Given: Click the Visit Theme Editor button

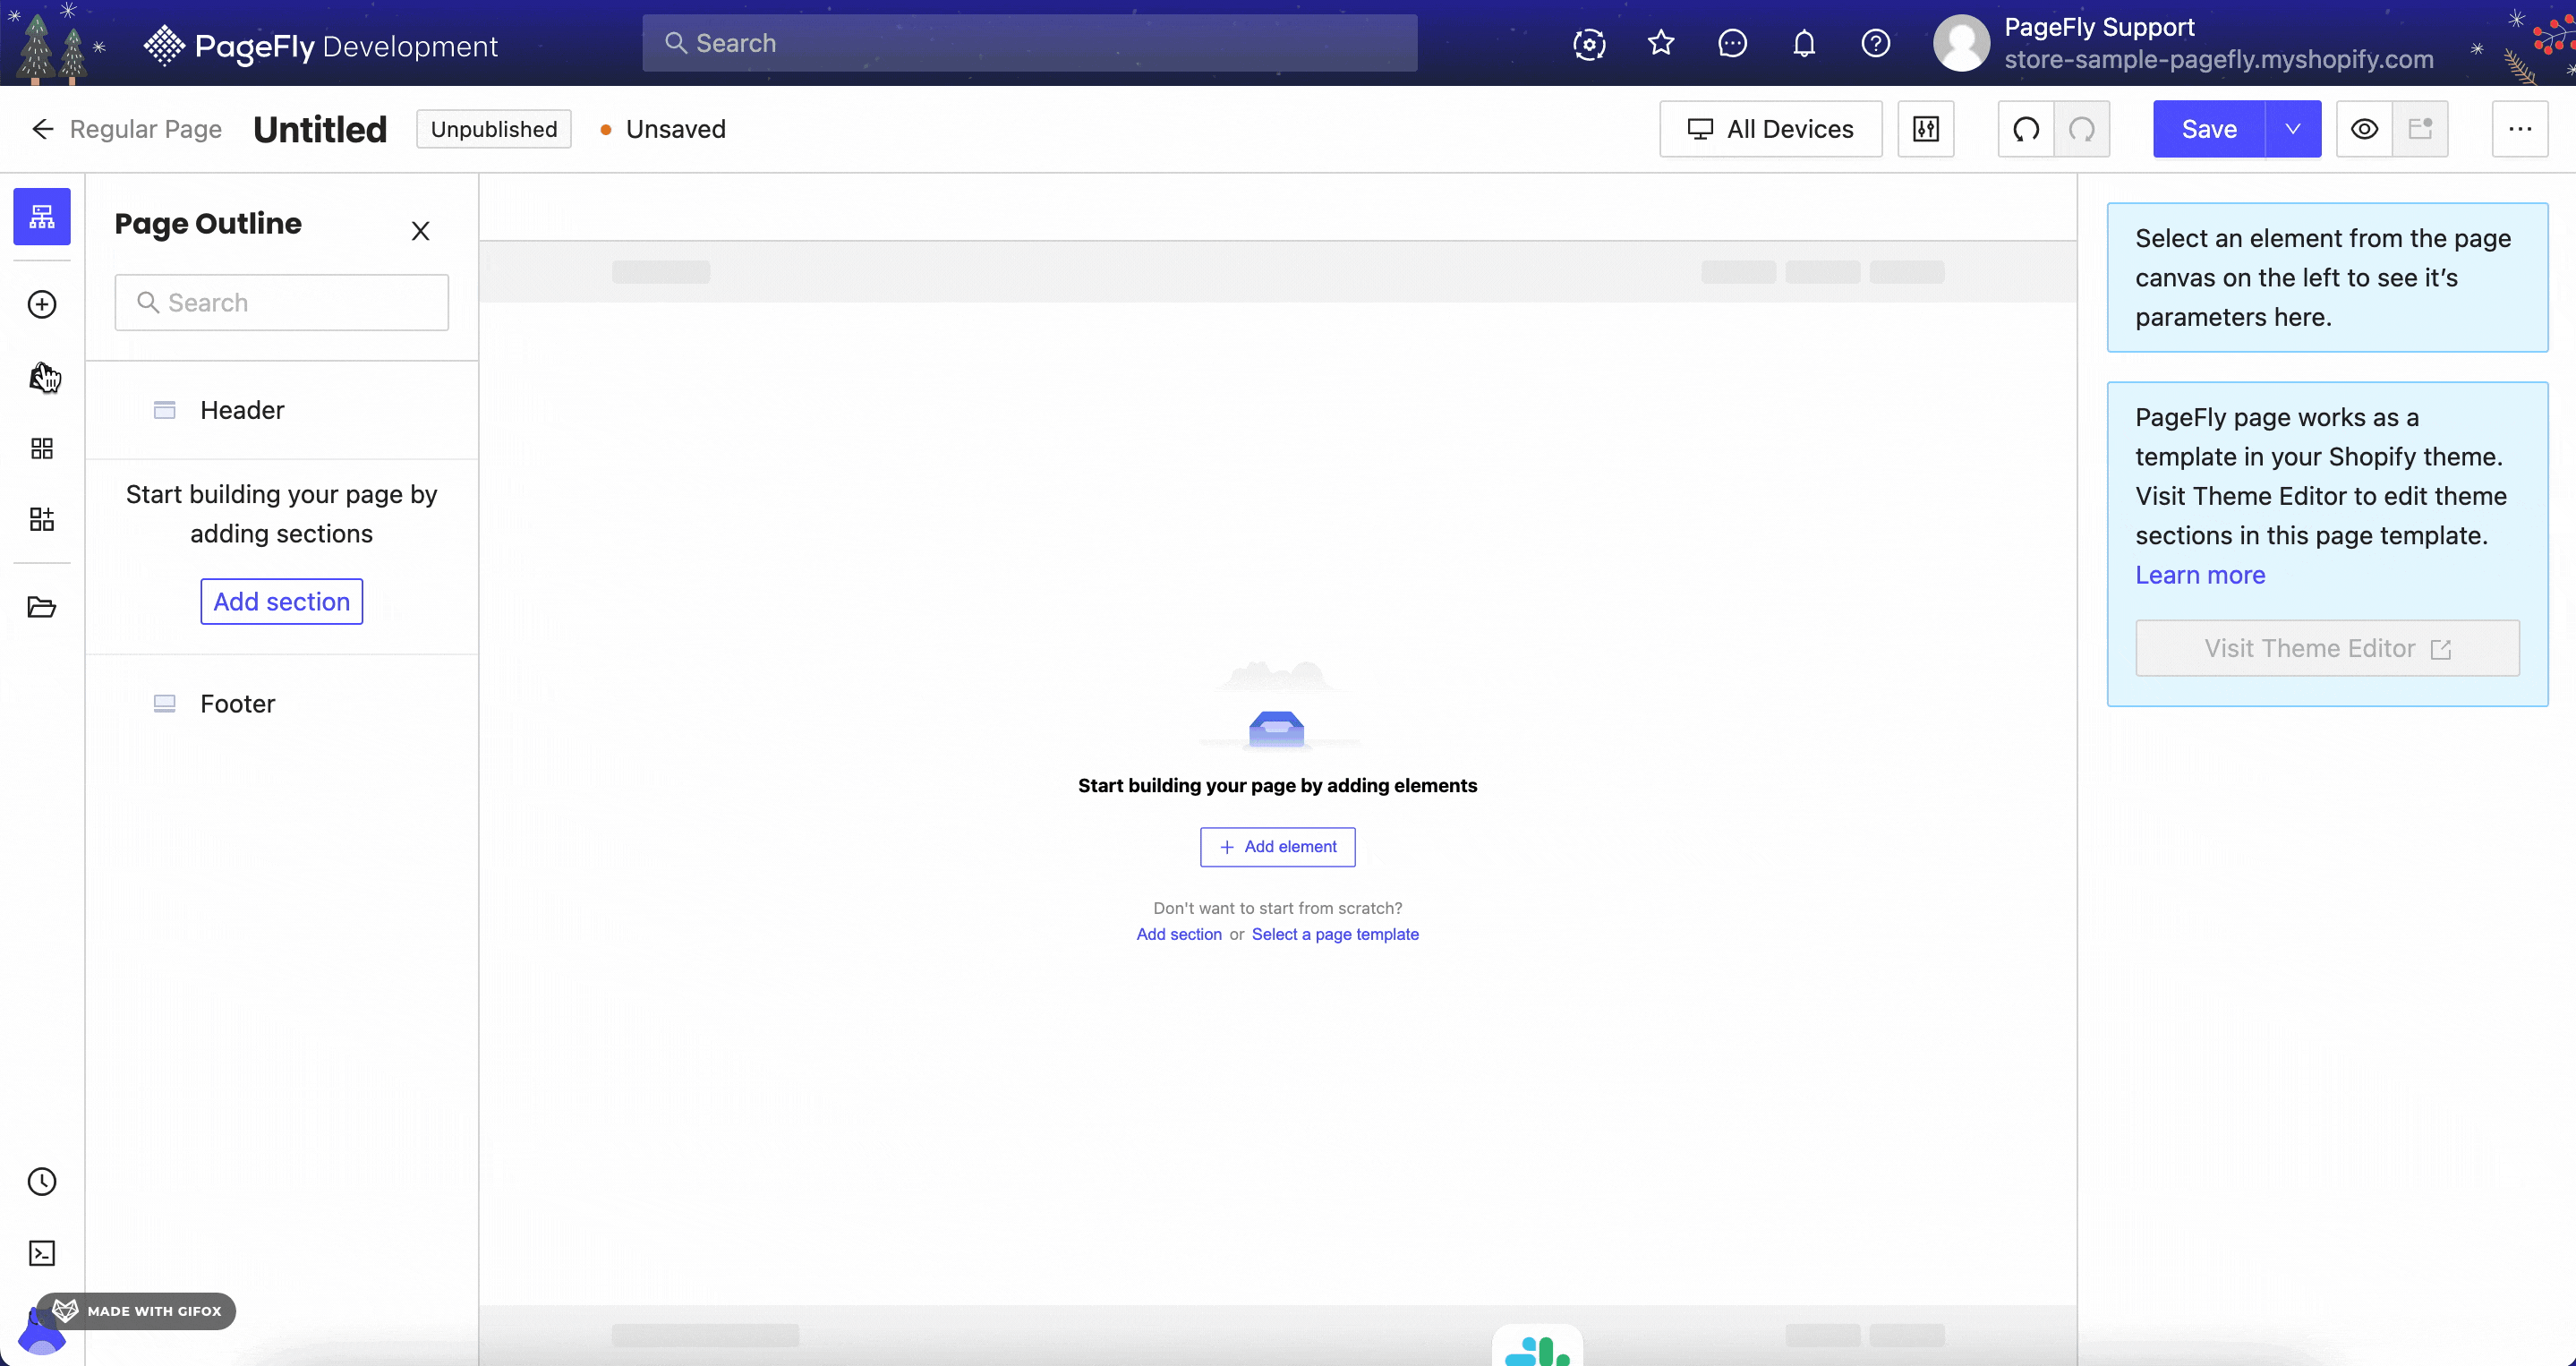Looking at the screenshot, I should pos(2327,648).
